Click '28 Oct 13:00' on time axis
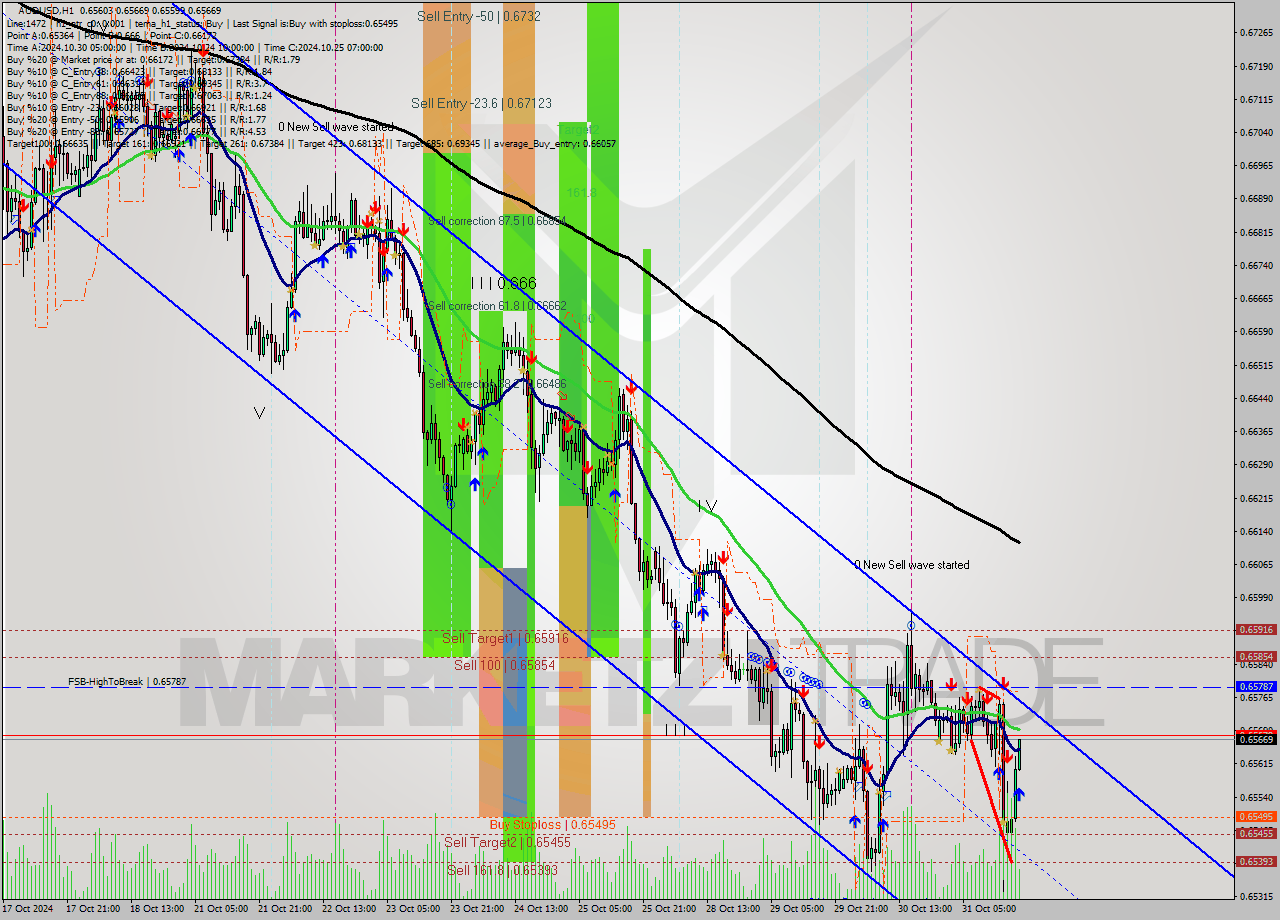 pyautogui.click(x=732, y=909)
